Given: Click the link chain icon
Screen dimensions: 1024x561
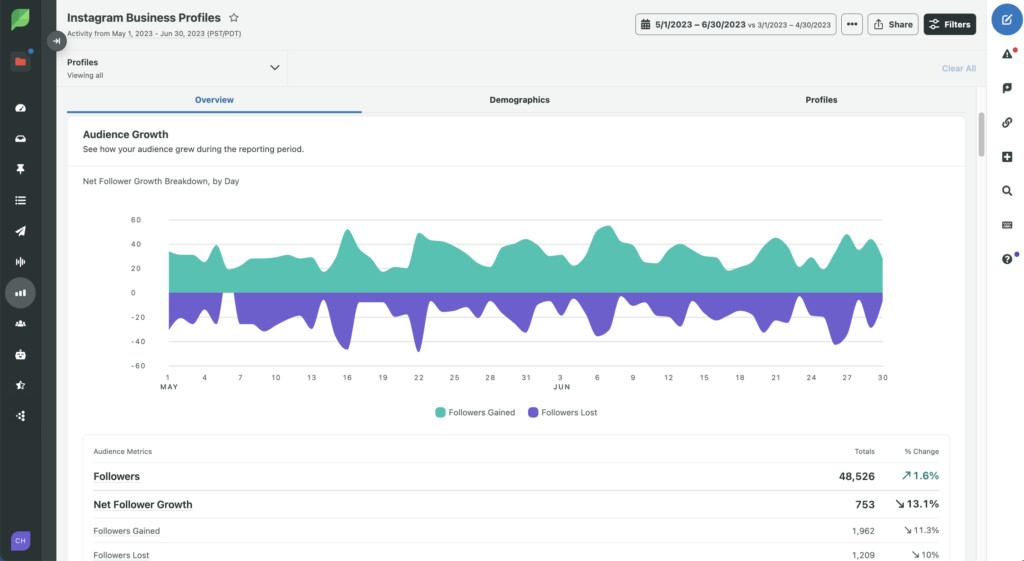Looking at the screenshot, I should click(x=1007, y=123).
